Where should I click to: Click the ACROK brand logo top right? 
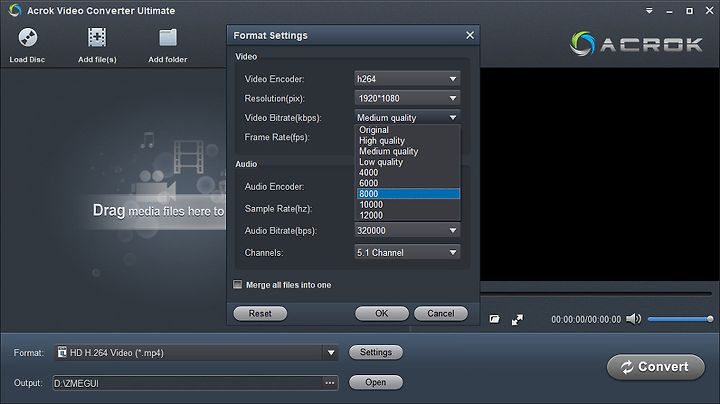pyautogui.click(x=636, y=44)
